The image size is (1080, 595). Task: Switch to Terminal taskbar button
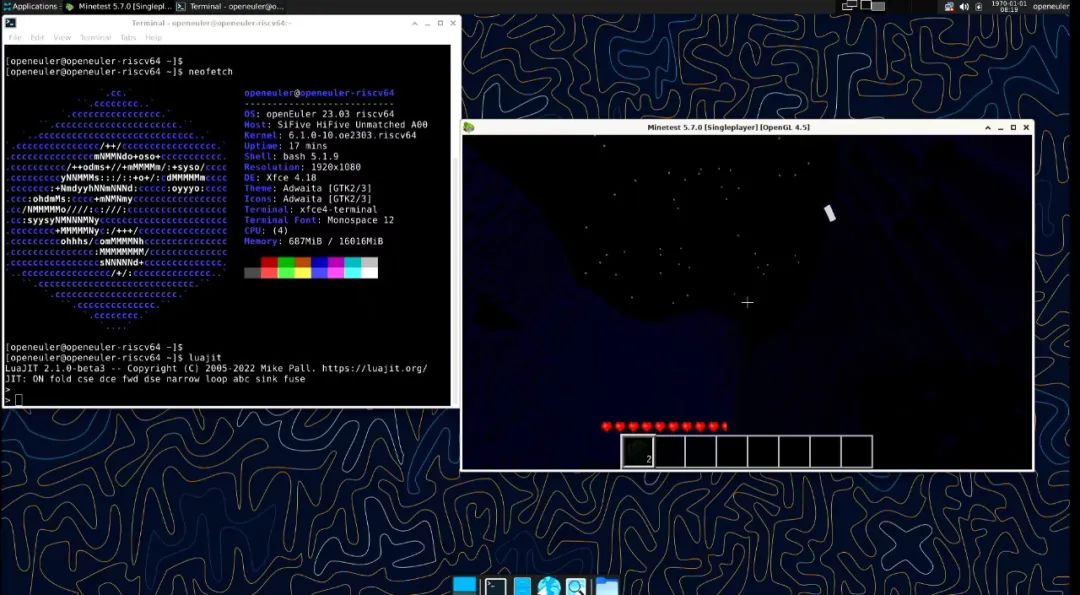230,6
